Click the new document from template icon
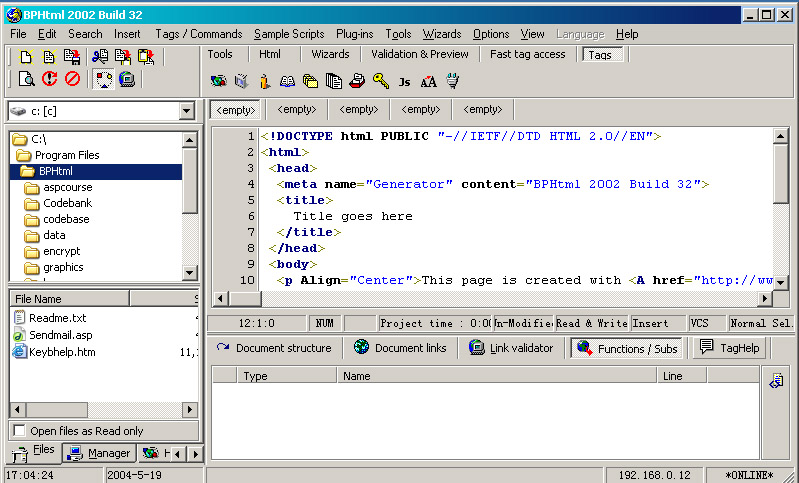The width and height of the screenshot is (799, 483). 49,57
